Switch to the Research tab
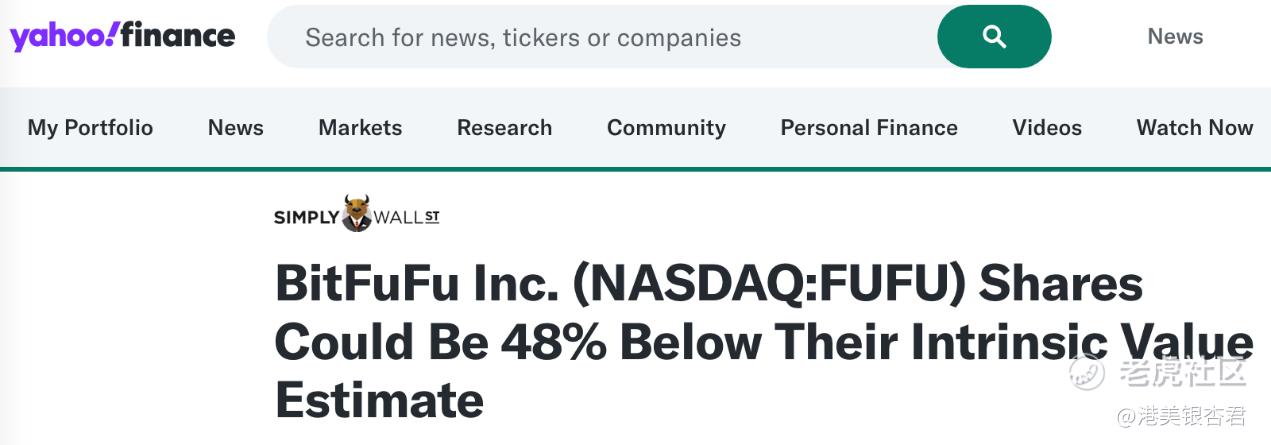 pyautogui.click(x=504, y=128)
